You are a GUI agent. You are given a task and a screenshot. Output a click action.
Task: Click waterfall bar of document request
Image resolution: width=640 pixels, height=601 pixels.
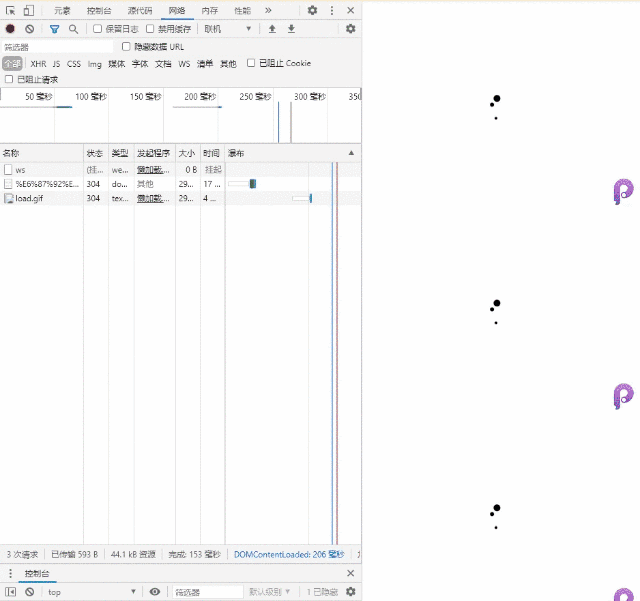coord(242,184)
